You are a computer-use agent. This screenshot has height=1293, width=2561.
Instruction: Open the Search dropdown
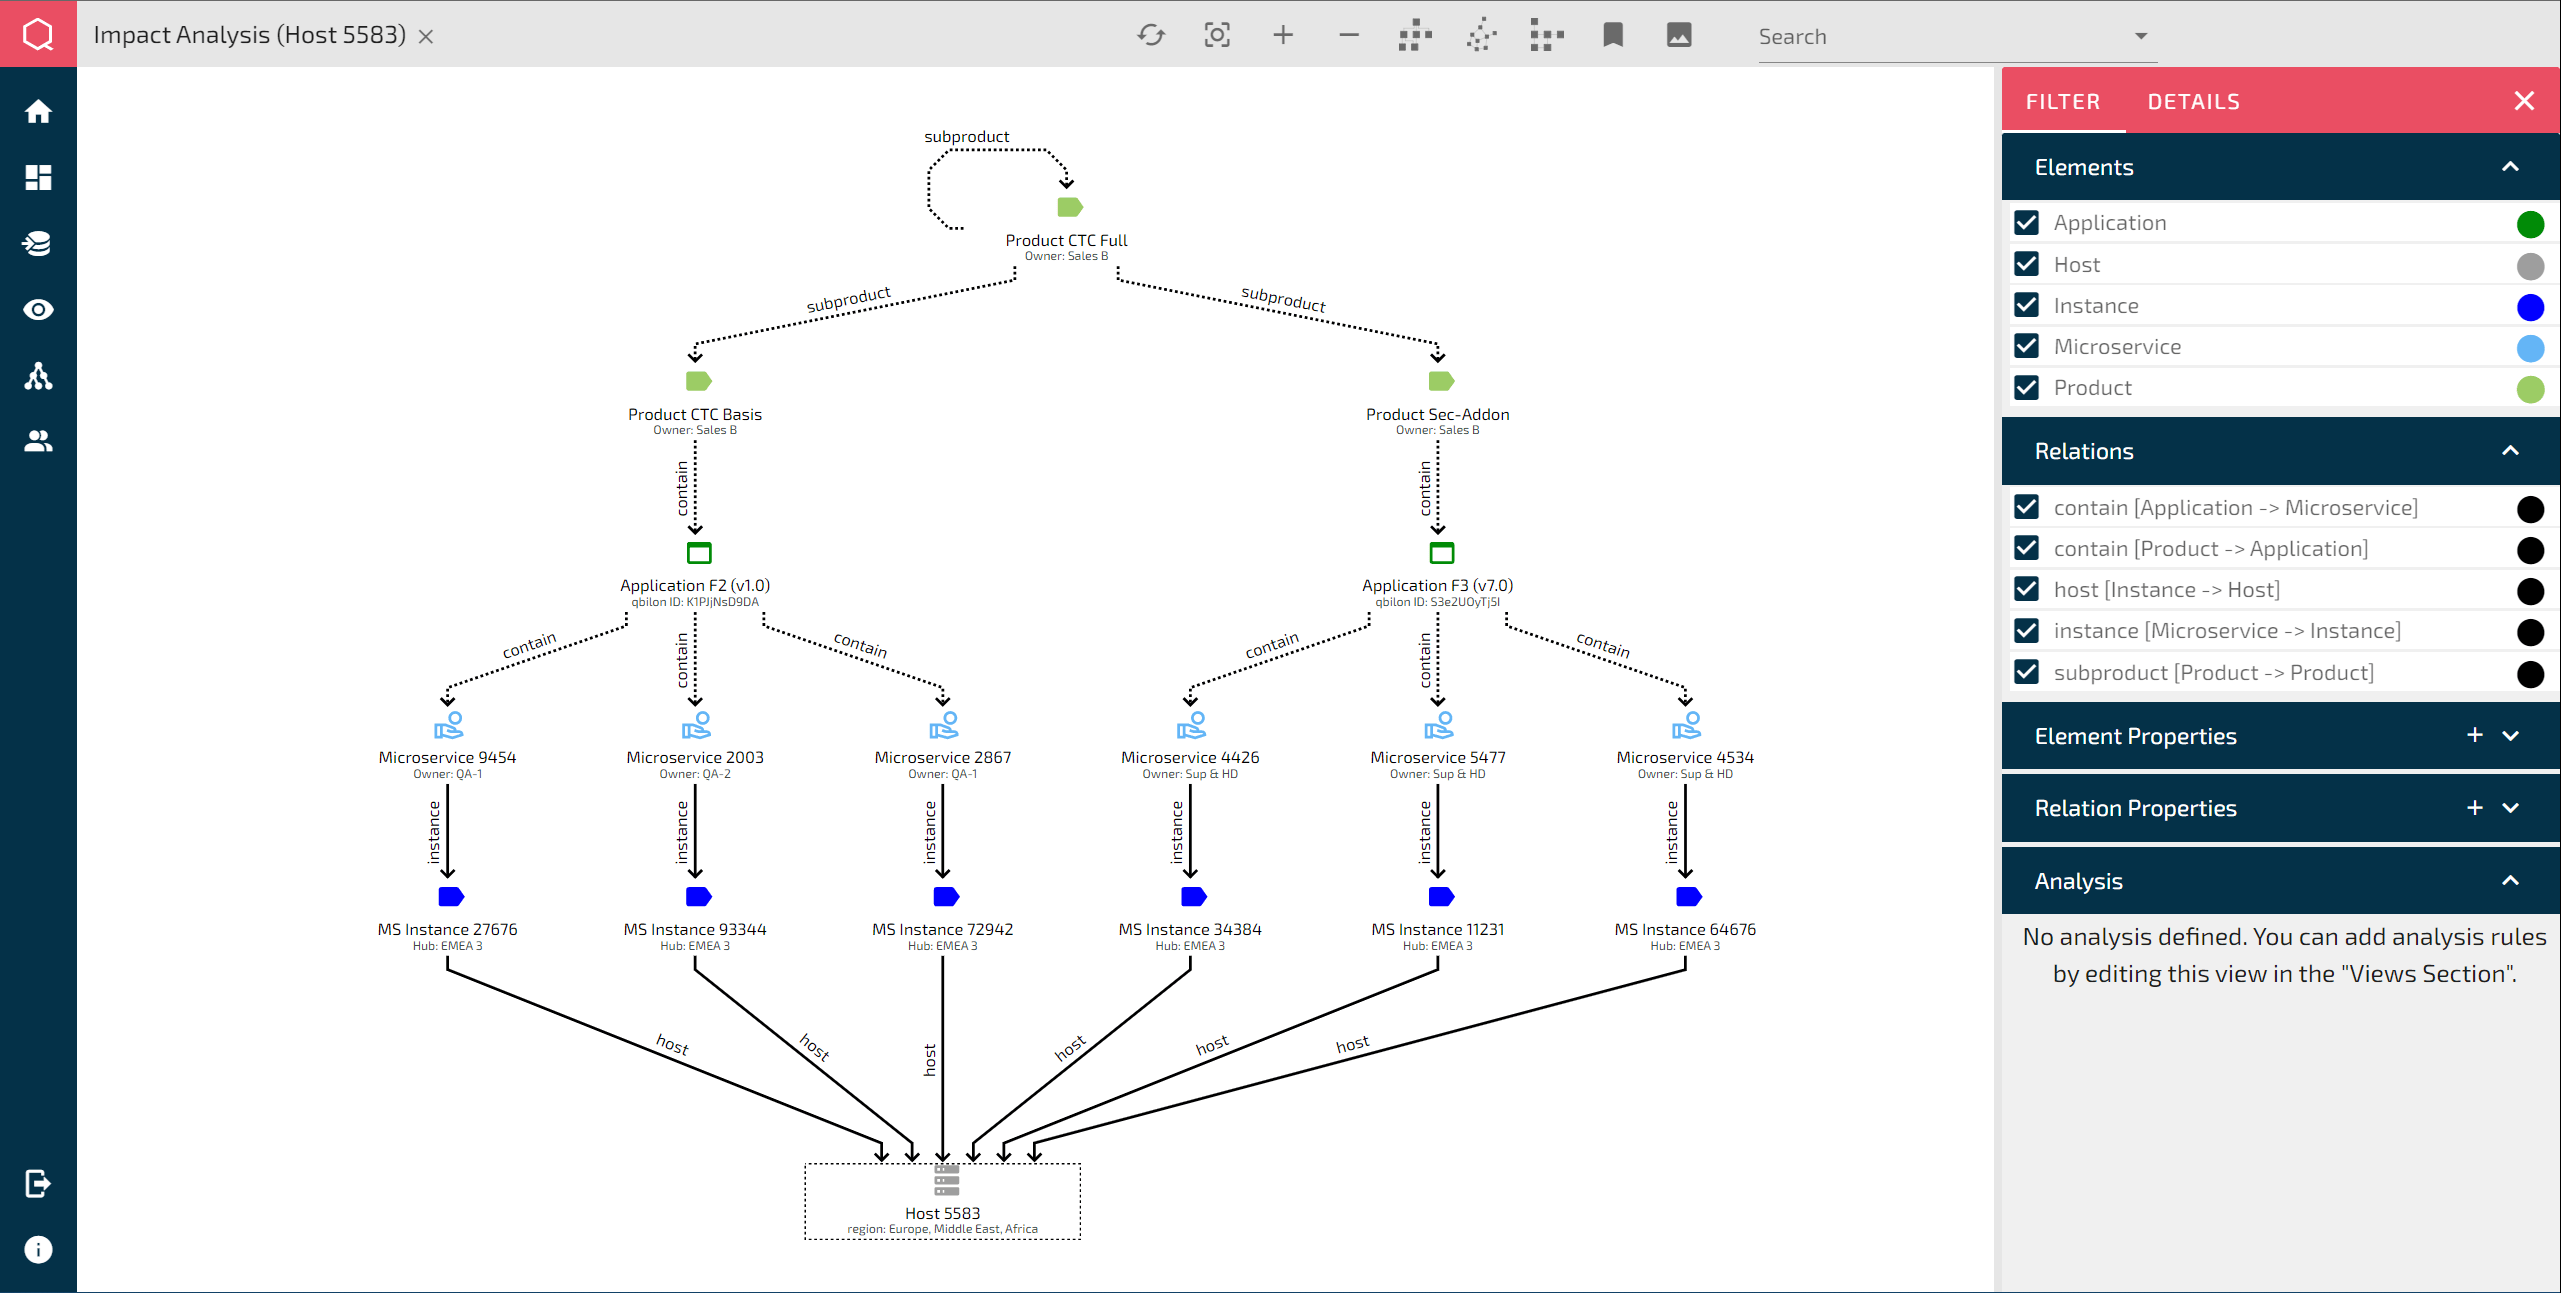[x=2139, y=36]
